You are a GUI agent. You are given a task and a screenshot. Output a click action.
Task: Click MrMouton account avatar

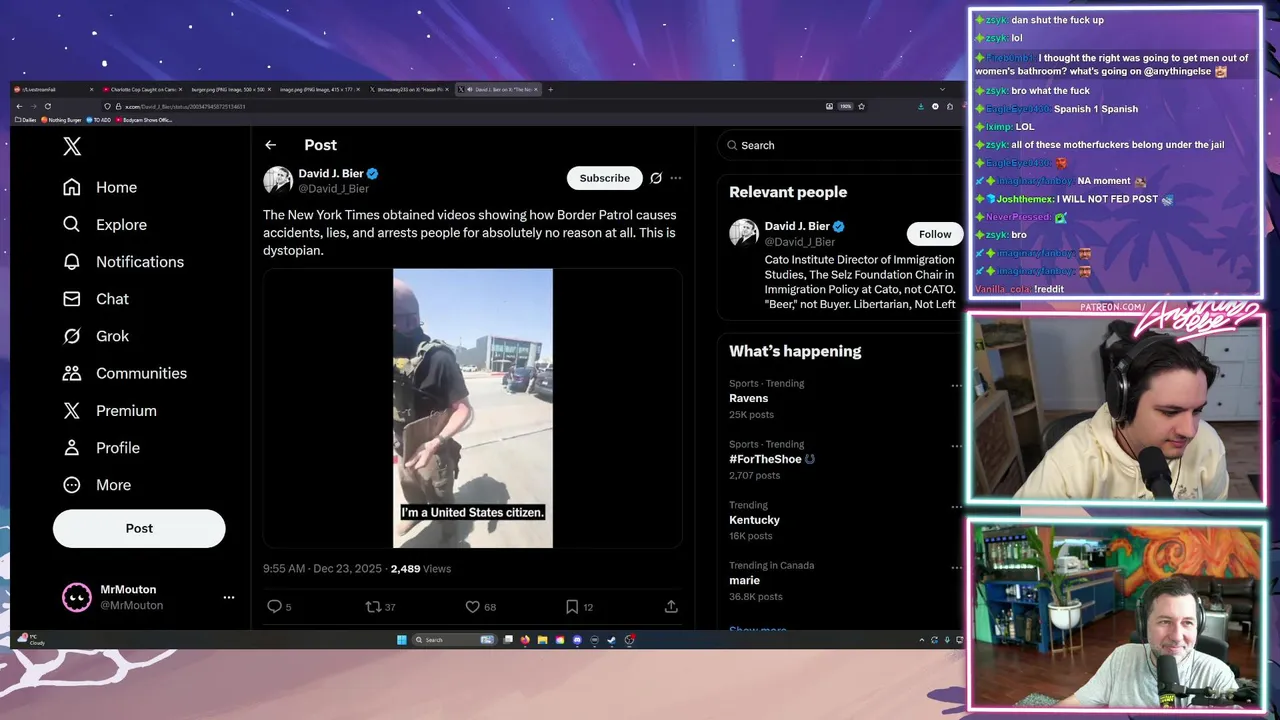pos(77,597)
